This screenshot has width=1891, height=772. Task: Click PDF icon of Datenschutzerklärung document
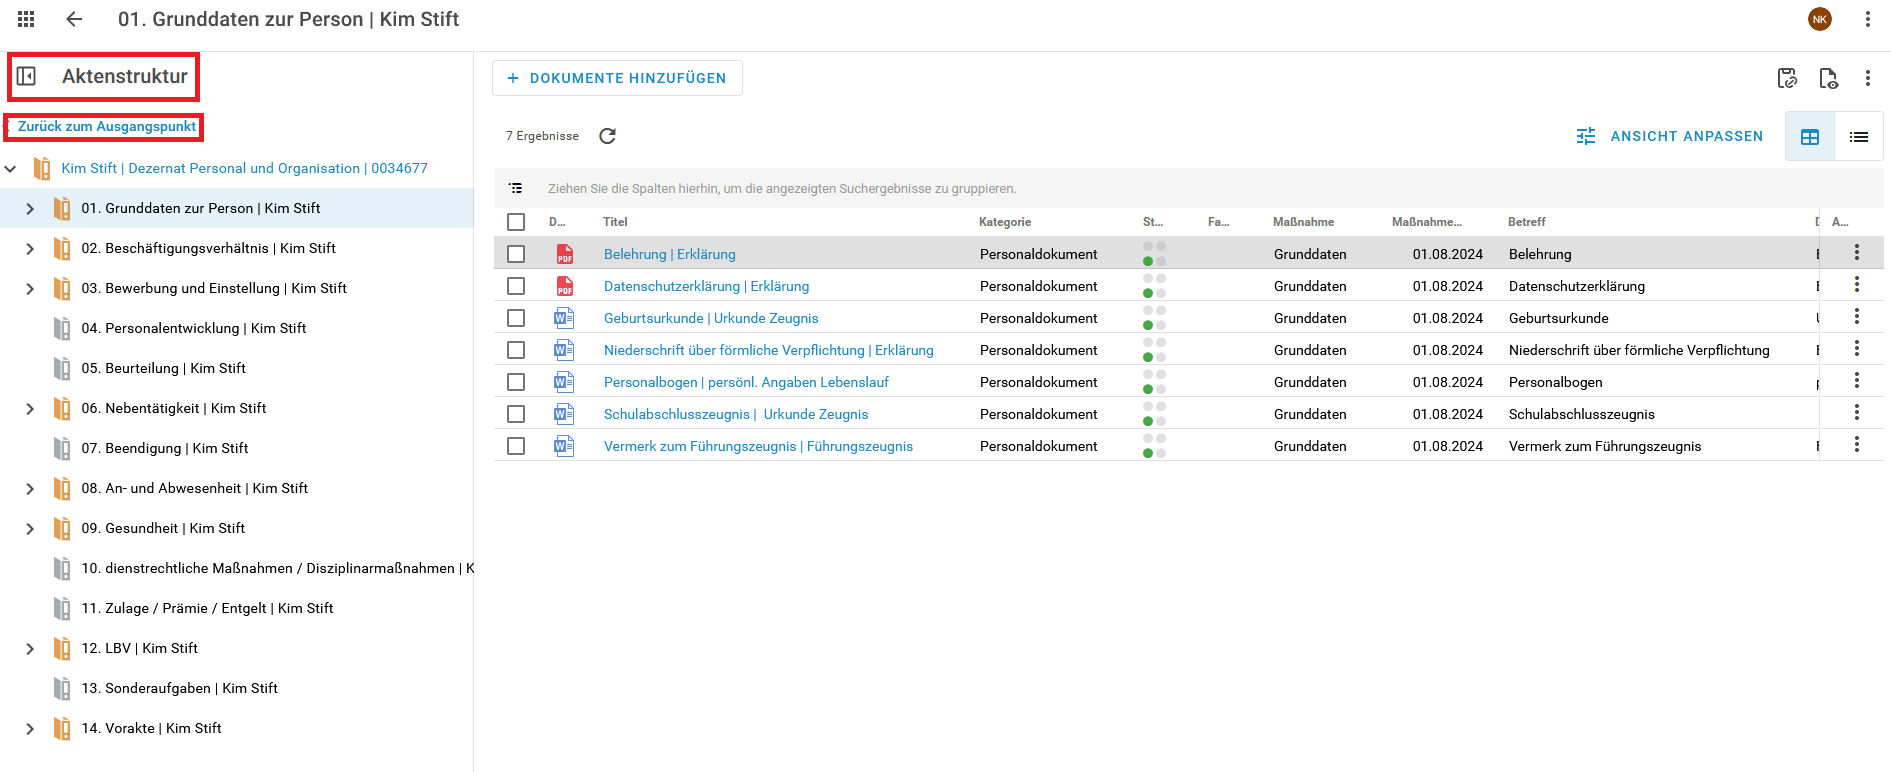pos(565,286)
